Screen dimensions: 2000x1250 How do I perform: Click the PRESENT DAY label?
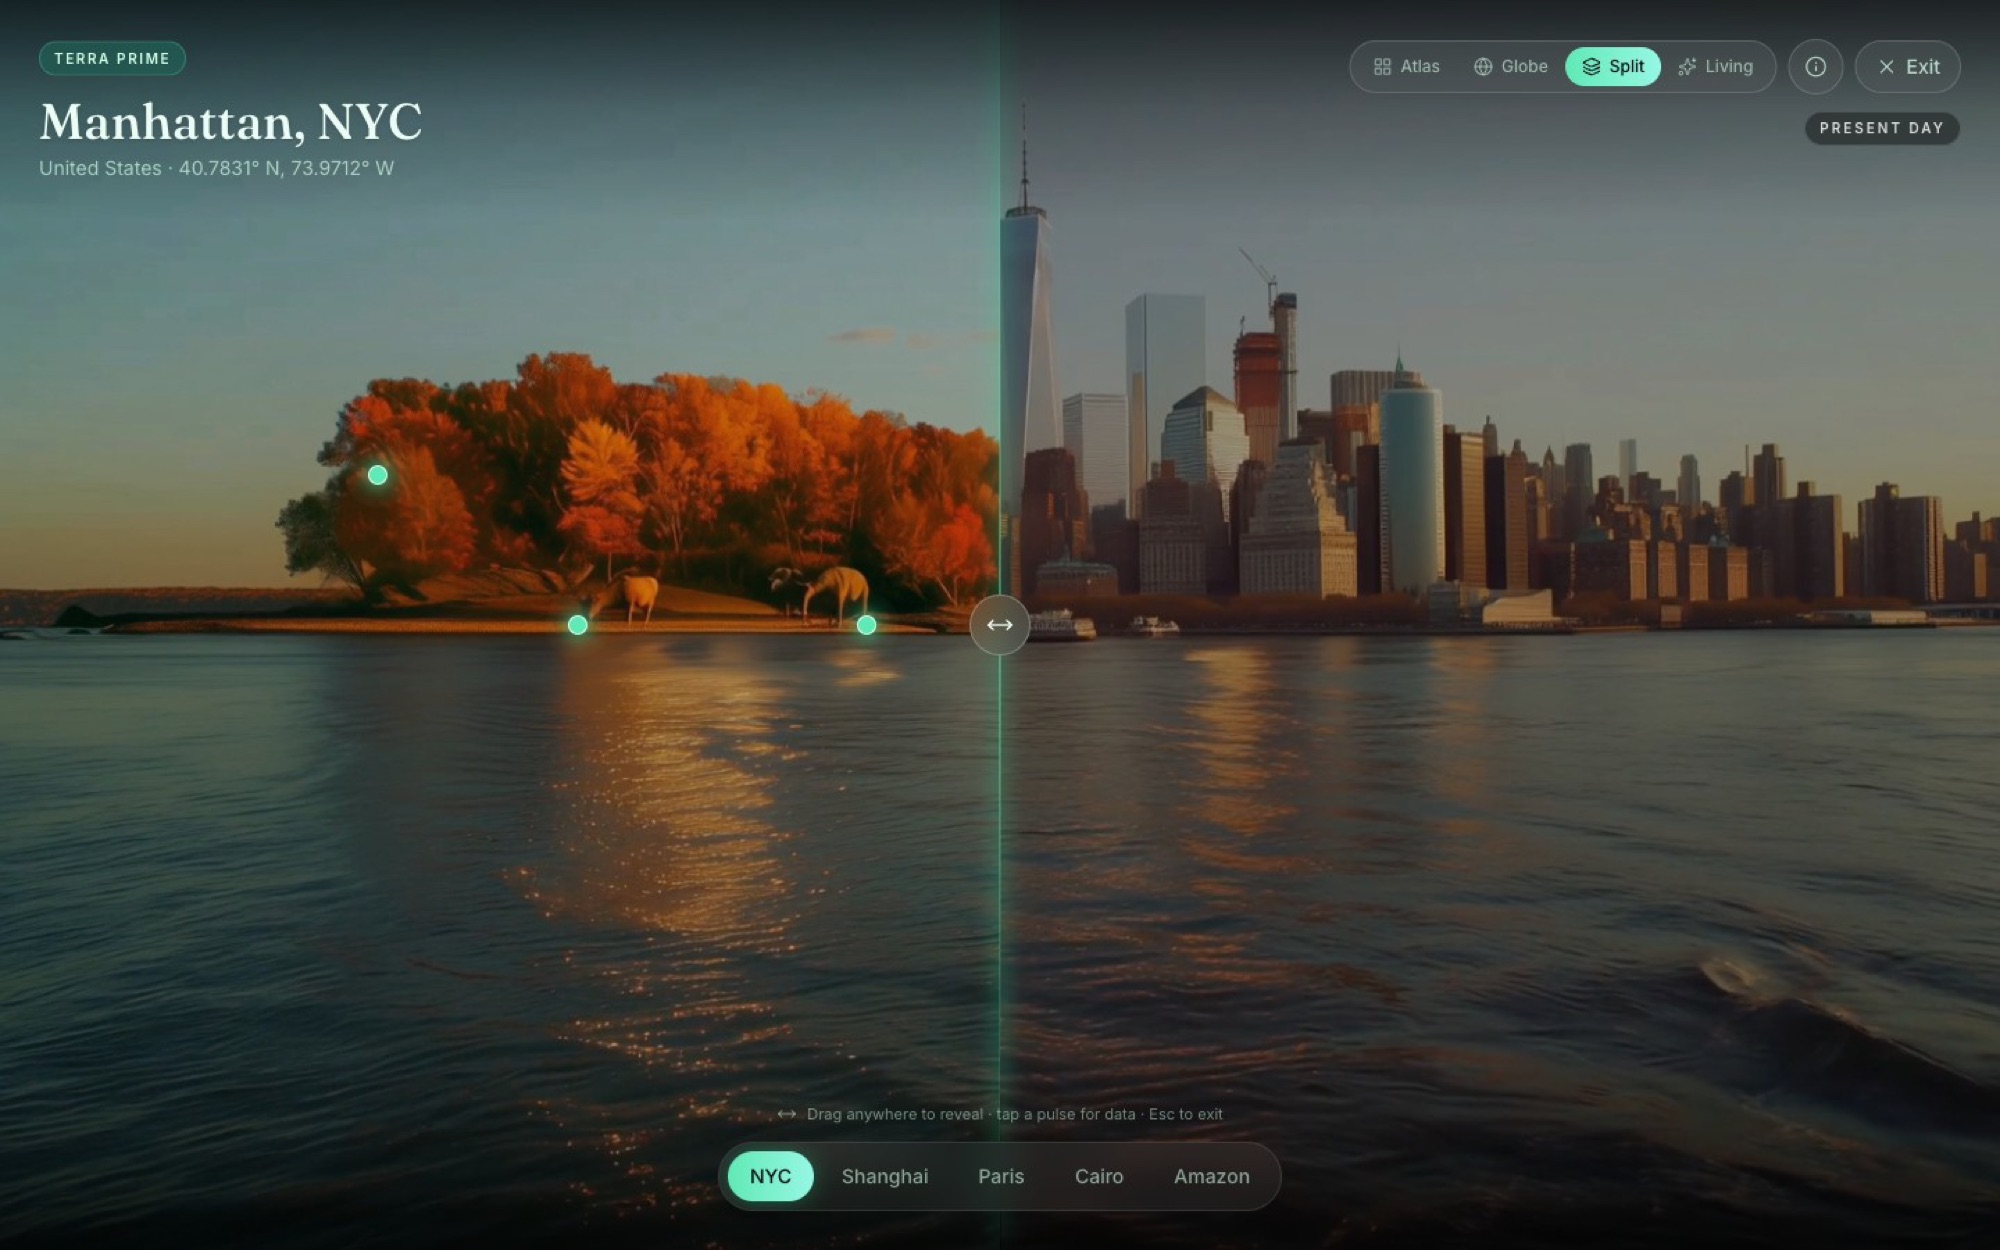1881,128
